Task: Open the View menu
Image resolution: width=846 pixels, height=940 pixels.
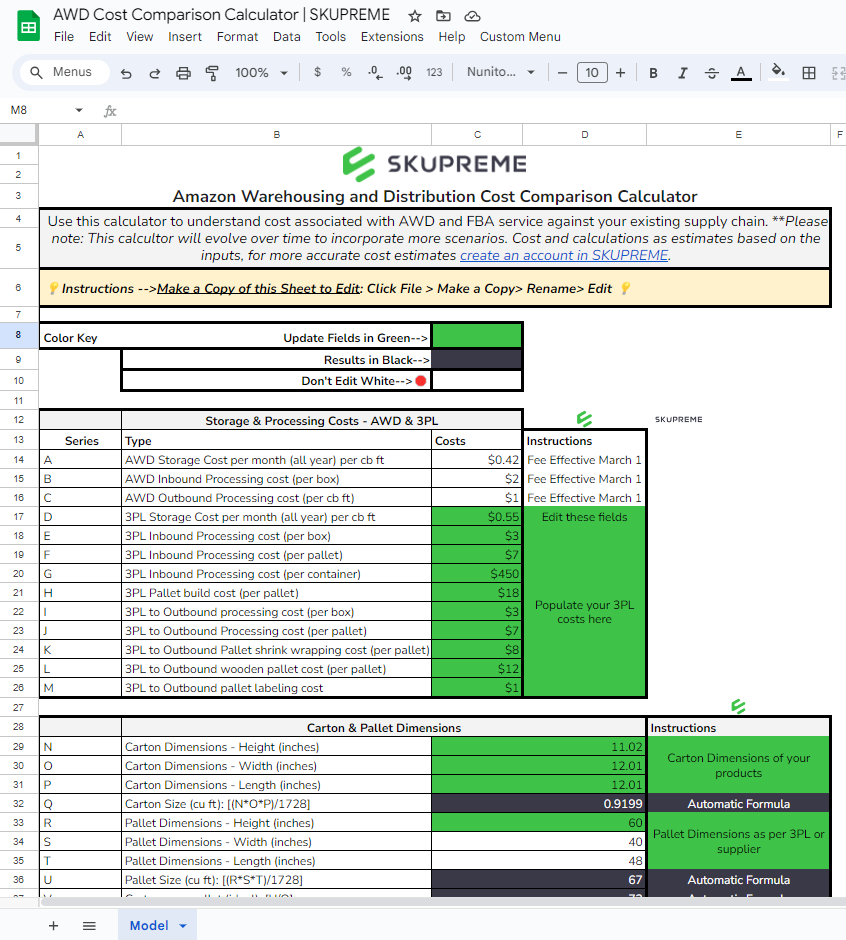Action: point(139,37)
